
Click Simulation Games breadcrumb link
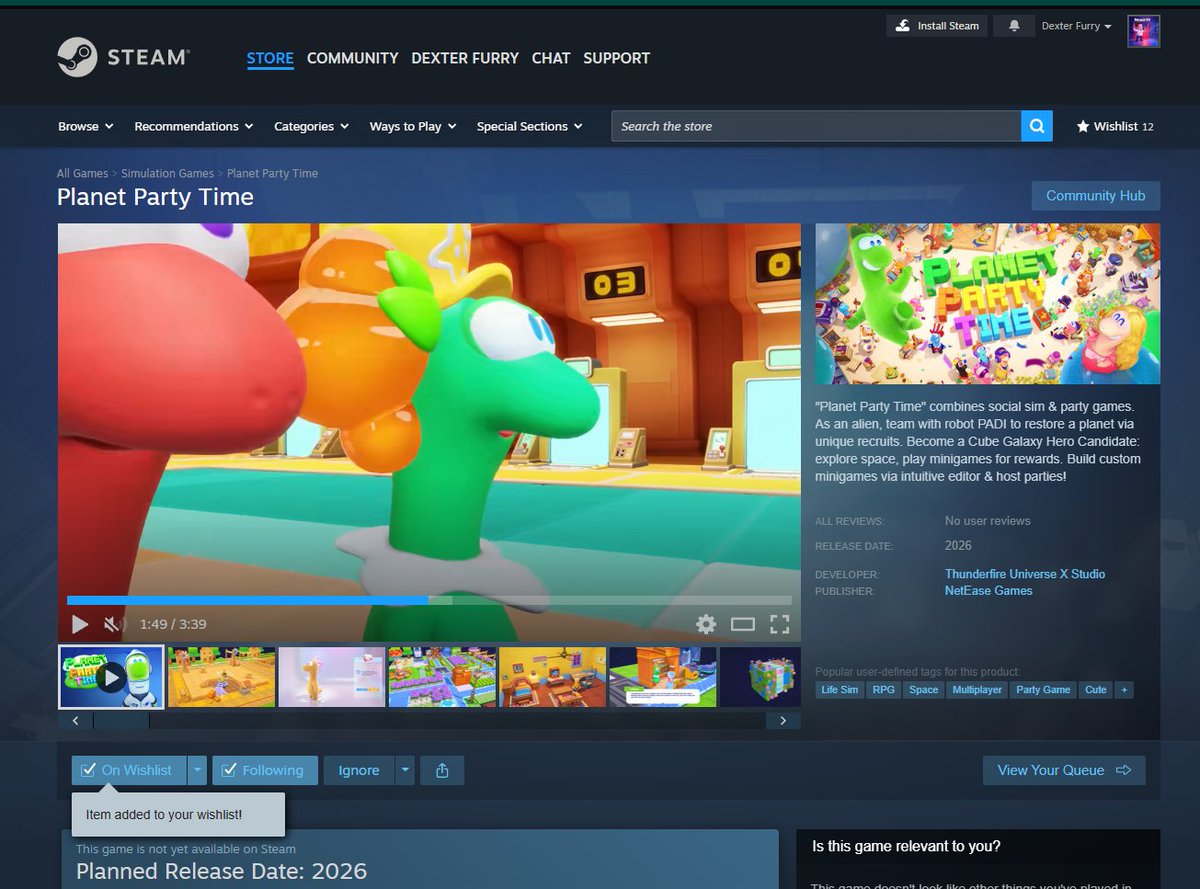(x=167, y=173)
